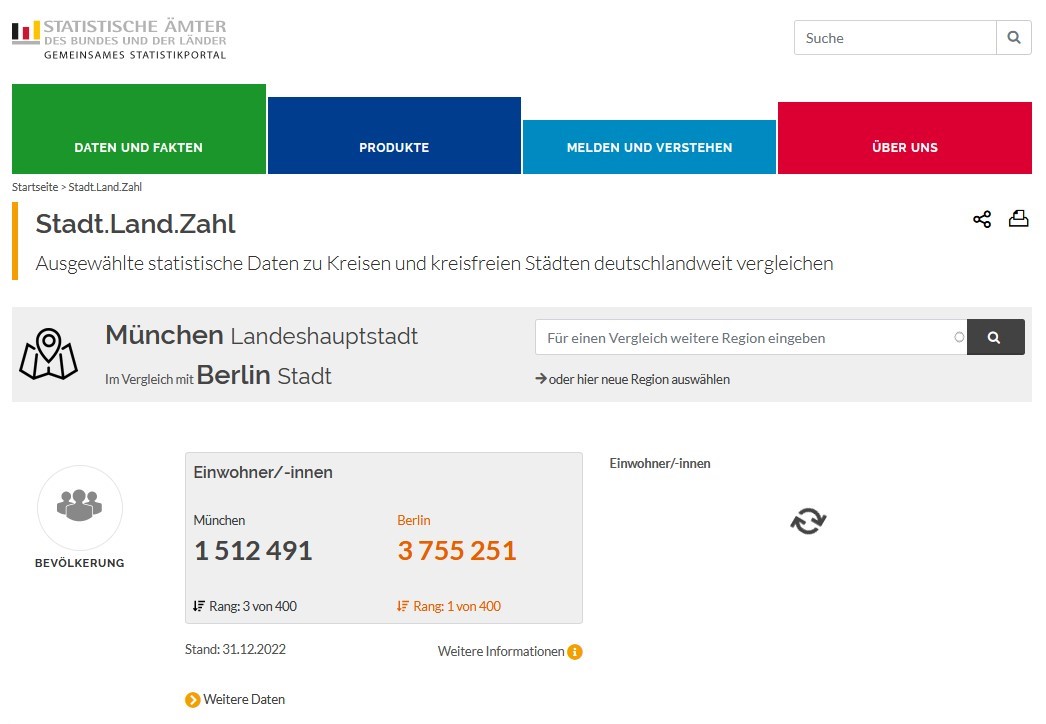Click the map pin icon beside München
The height and width of the screenshot is (724, 1046).
coord(48,354)
